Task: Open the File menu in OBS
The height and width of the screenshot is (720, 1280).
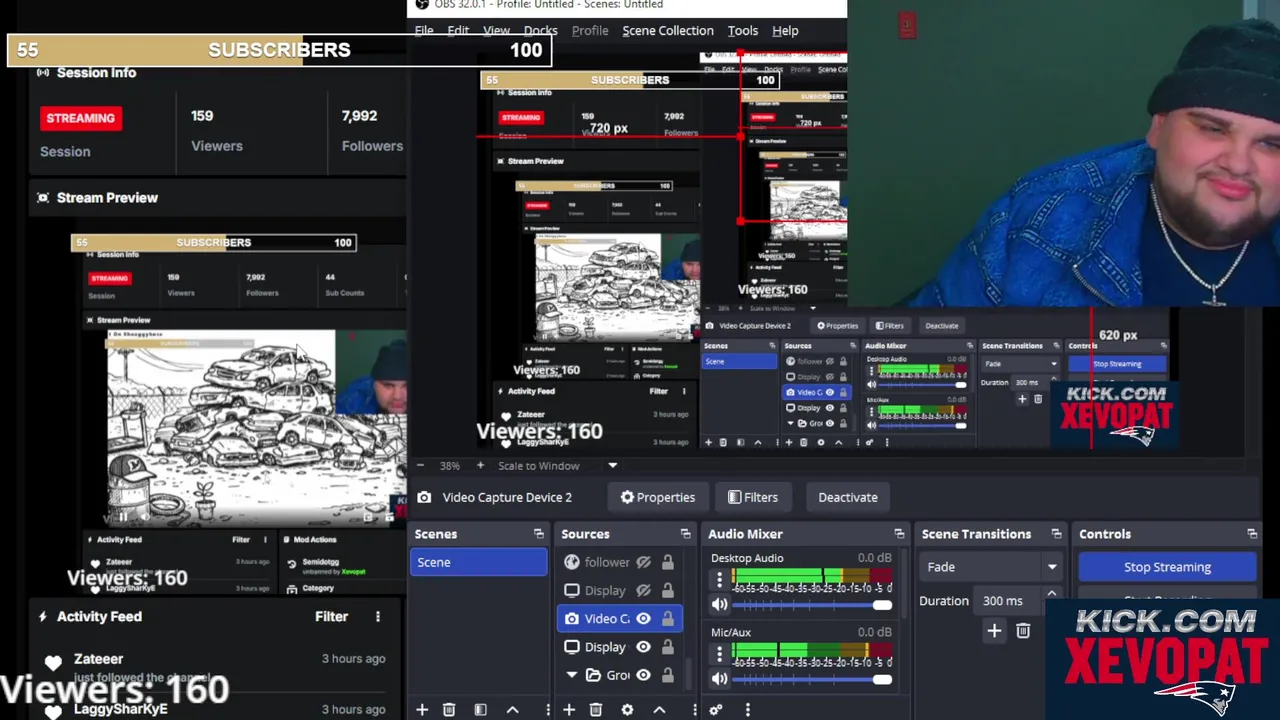Action: pyautogui.click(x=424, y=31)
